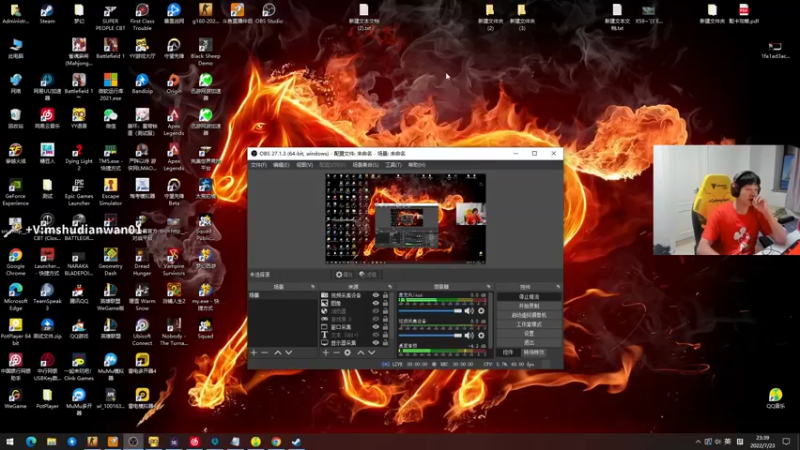Open File Explorer from the taskbar

52,441
